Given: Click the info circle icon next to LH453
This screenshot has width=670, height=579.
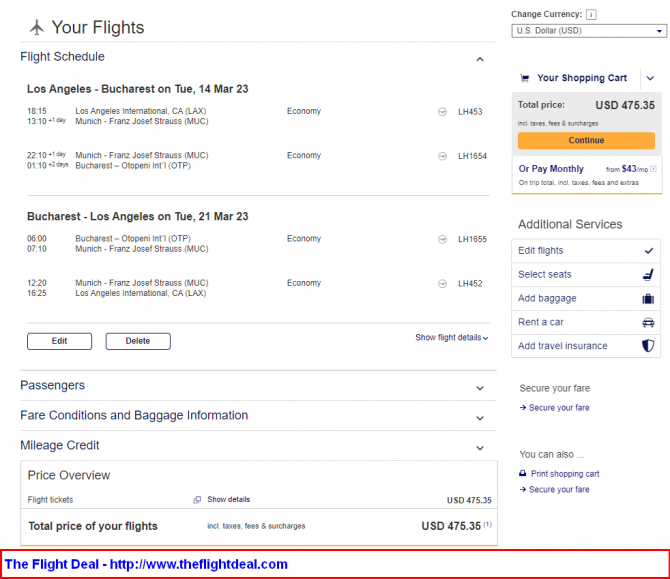Looking at the screenshot, I should (x=442, y=112).
